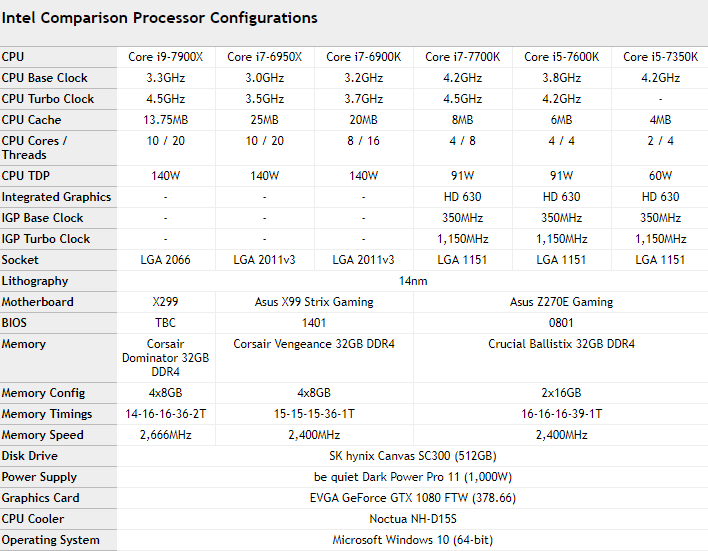Click the Core i9-7900X column header
The width and height of the screenshot is (708, 551).
point(166,57)
